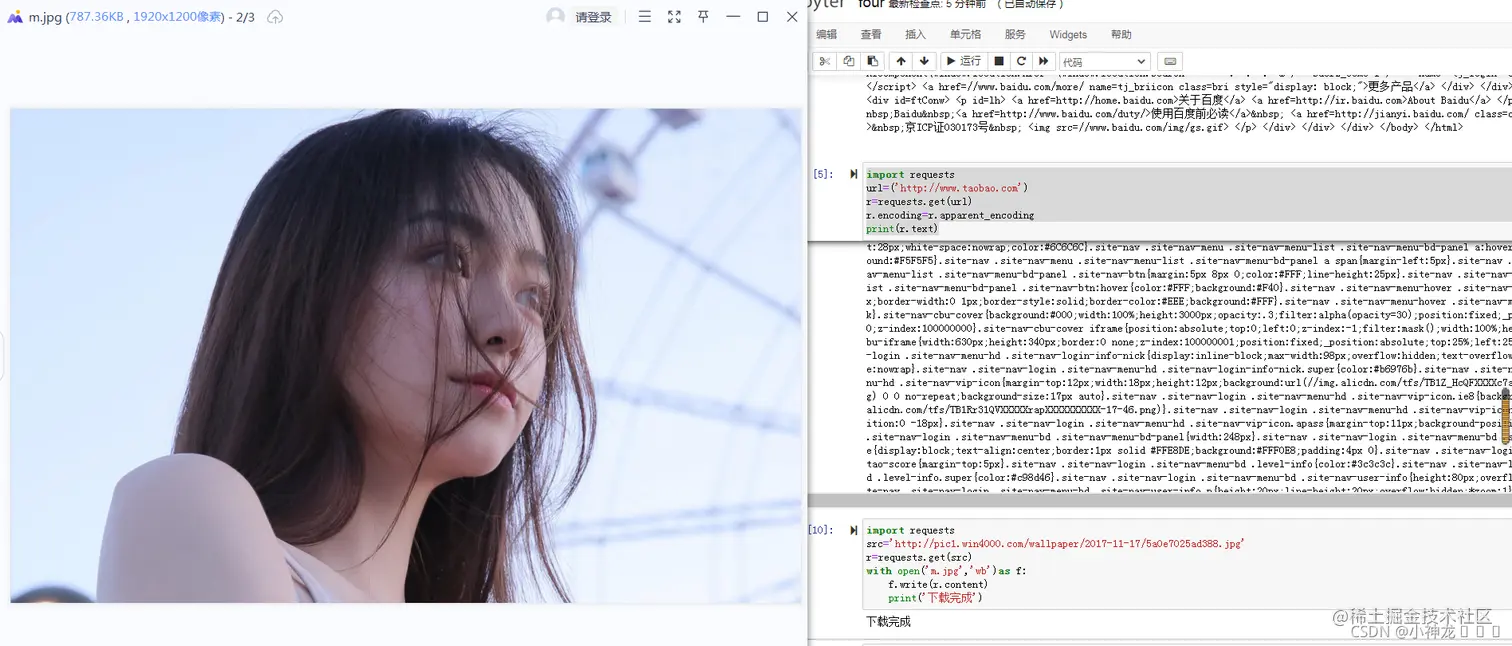1512x646 pixels.
Task: Restart the kernel with circular arrow
Action: [x=1021, y=61]
